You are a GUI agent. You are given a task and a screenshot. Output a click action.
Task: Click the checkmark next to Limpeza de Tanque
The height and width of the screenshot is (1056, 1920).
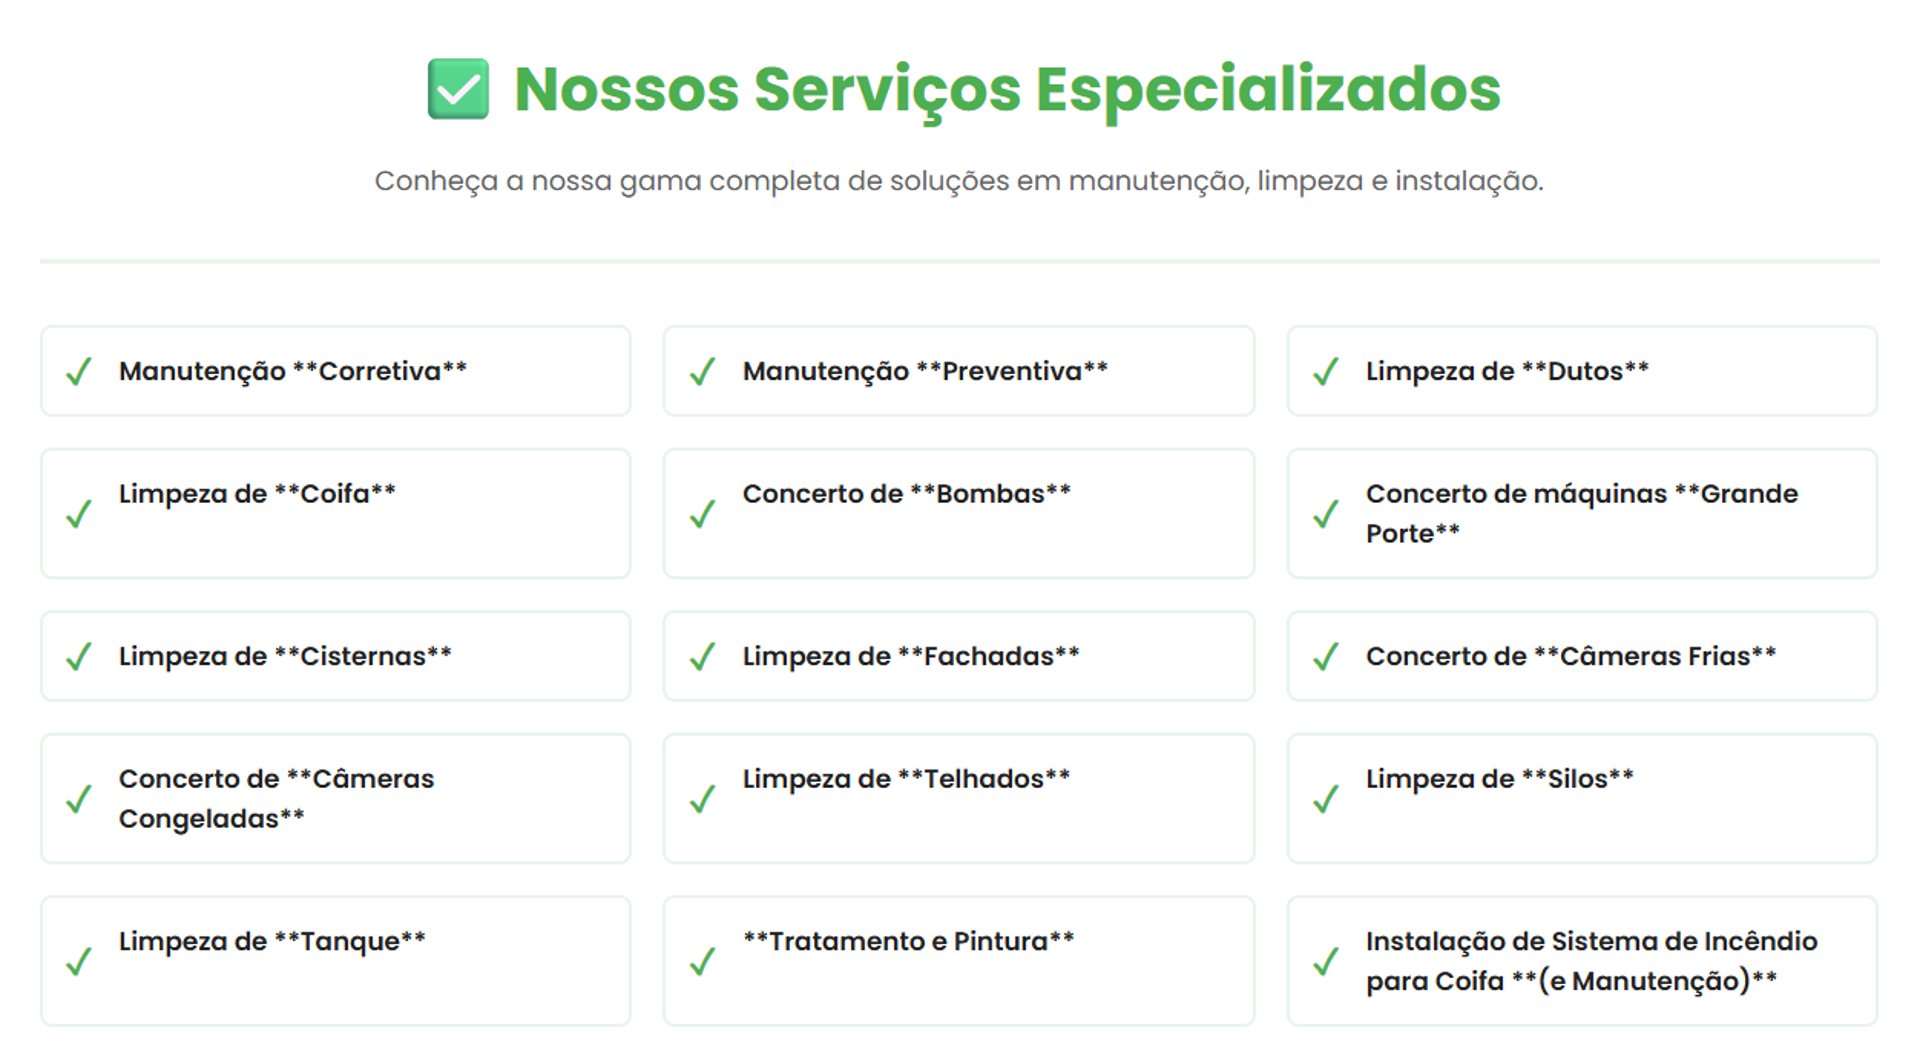(x=79, y=962)
